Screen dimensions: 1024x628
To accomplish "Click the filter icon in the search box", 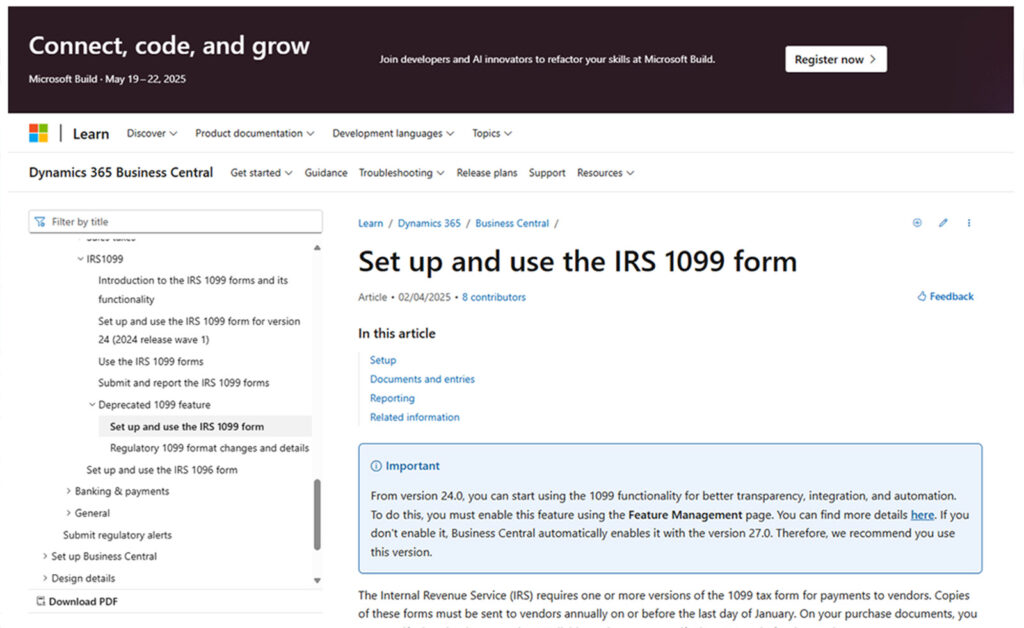I will (40, 222).
